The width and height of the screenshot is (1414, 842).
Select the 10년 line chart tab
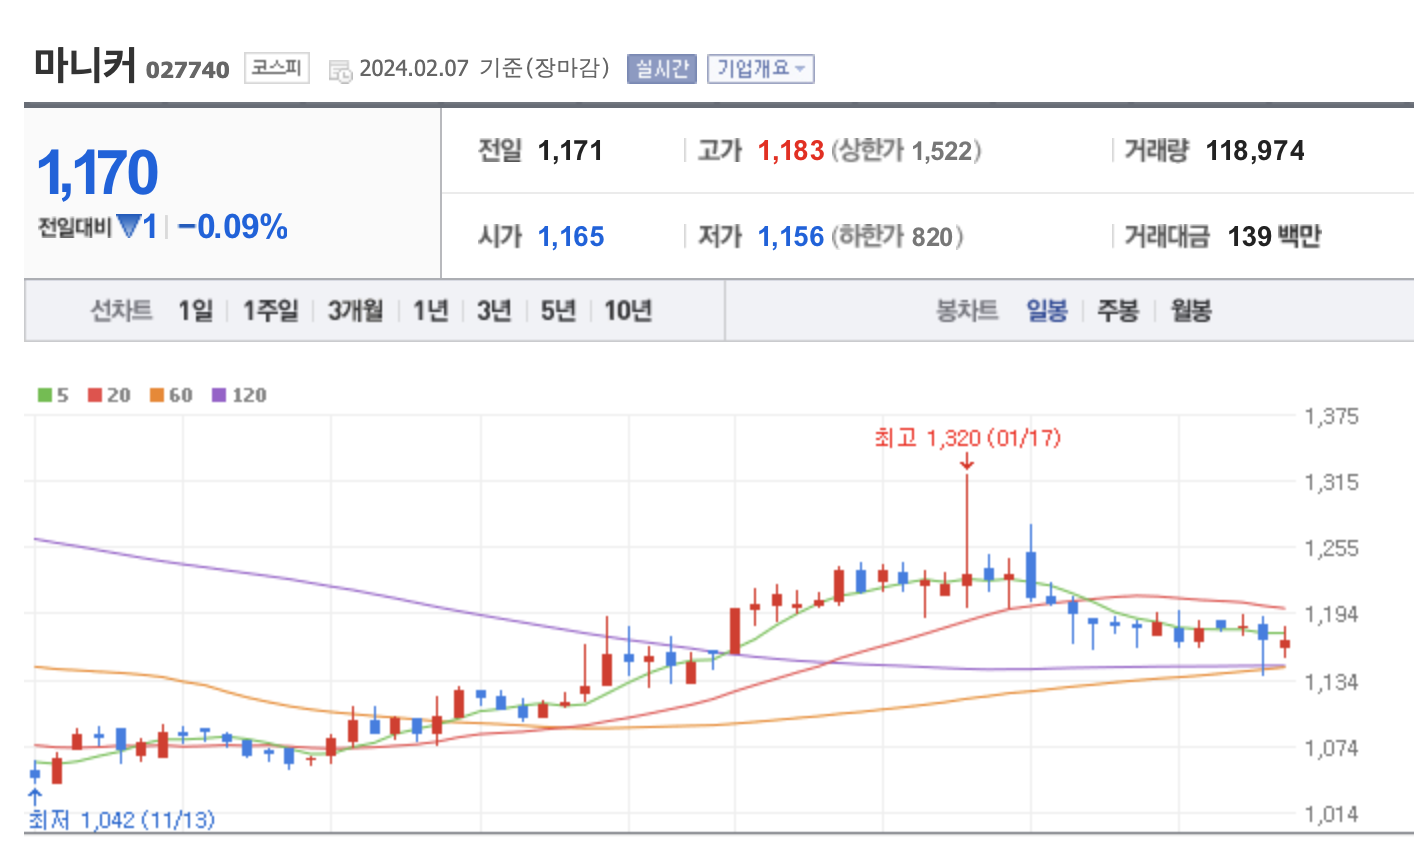pos(628,311)
